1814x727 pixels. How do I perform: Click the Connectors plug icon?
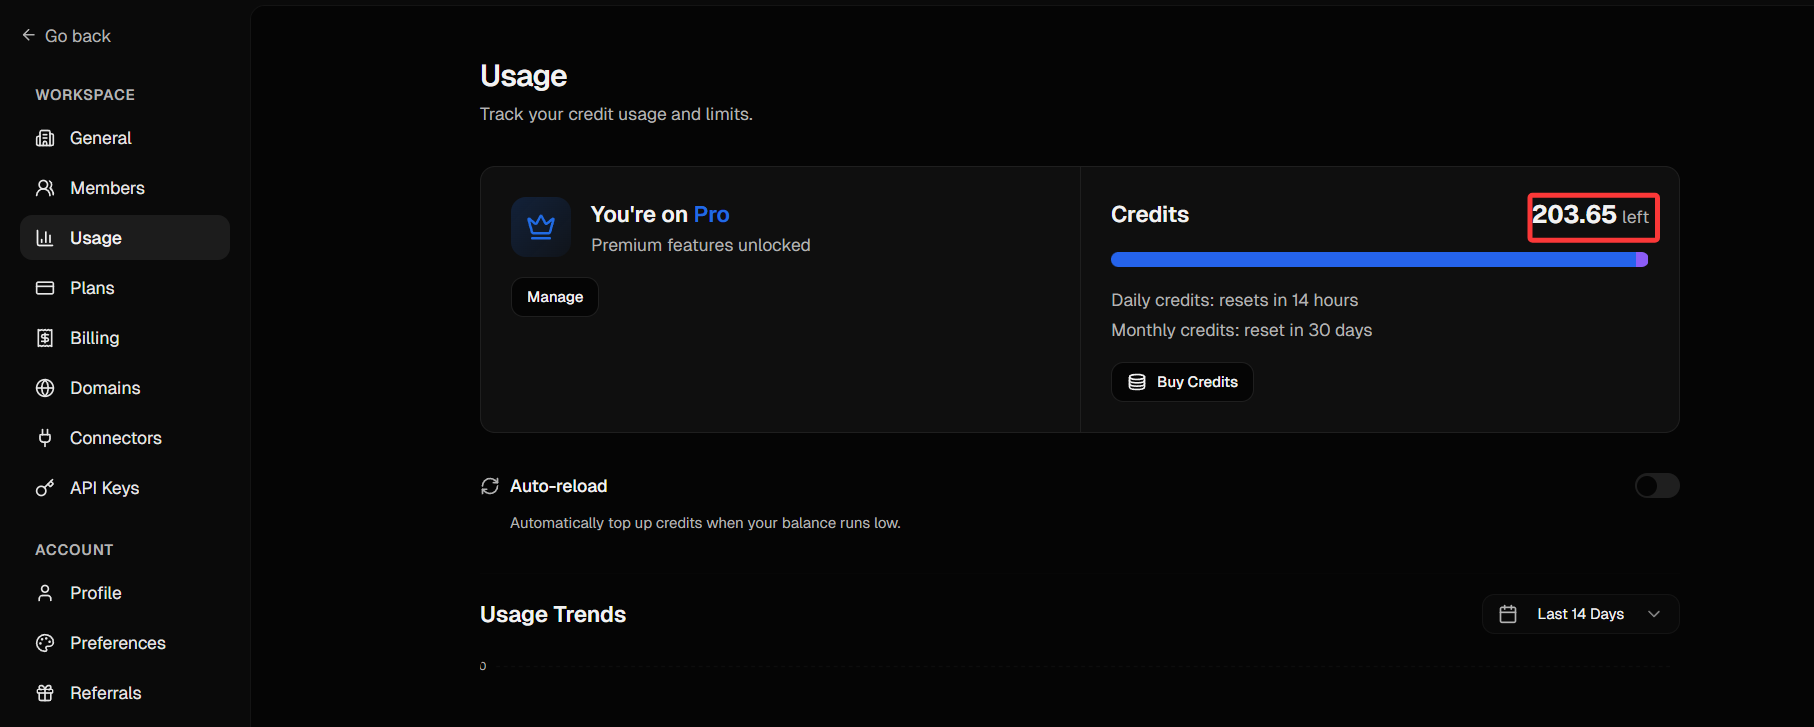tap(45, 438)
